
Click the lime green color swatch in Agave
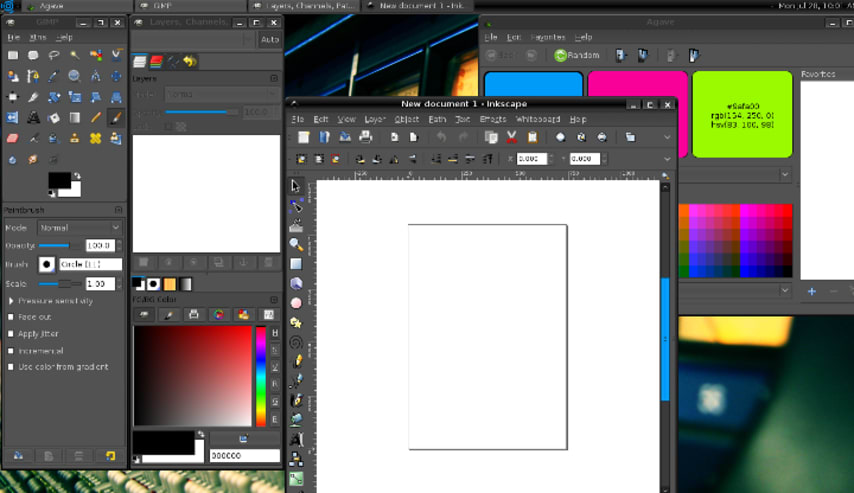[742, 113]
